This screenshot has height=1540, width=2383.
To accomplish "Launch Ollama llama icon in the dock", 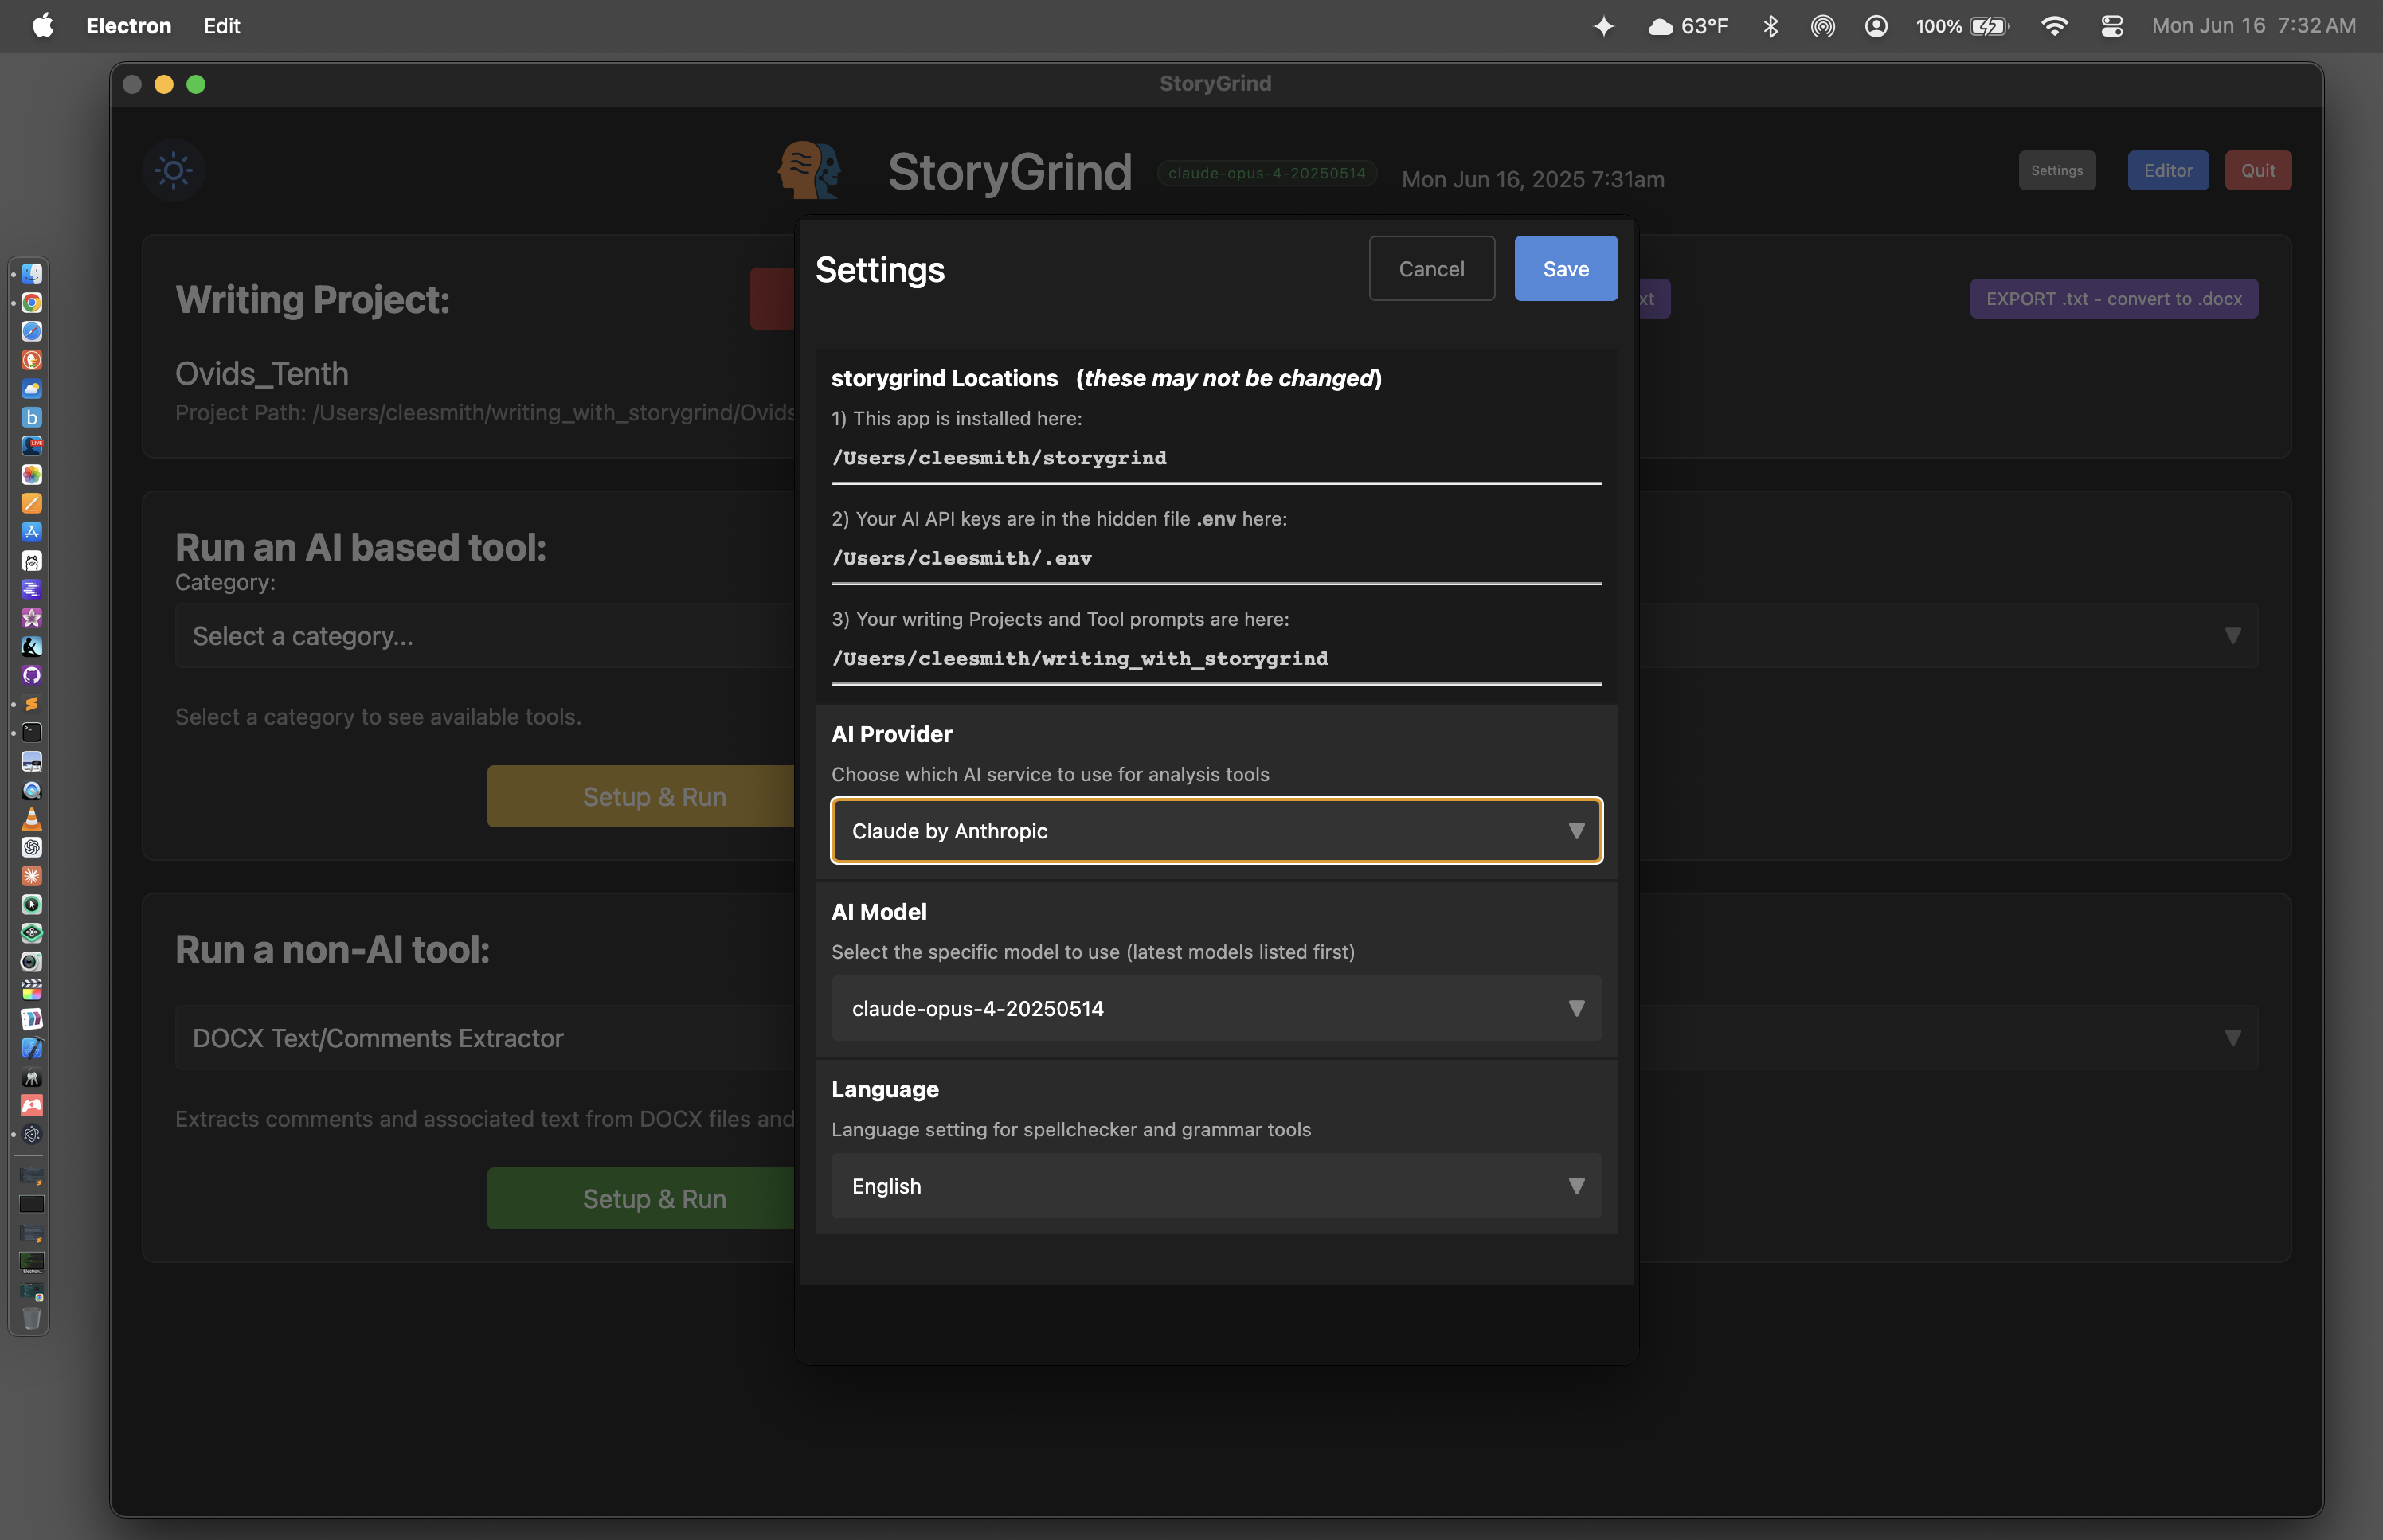I will point(32,561).
